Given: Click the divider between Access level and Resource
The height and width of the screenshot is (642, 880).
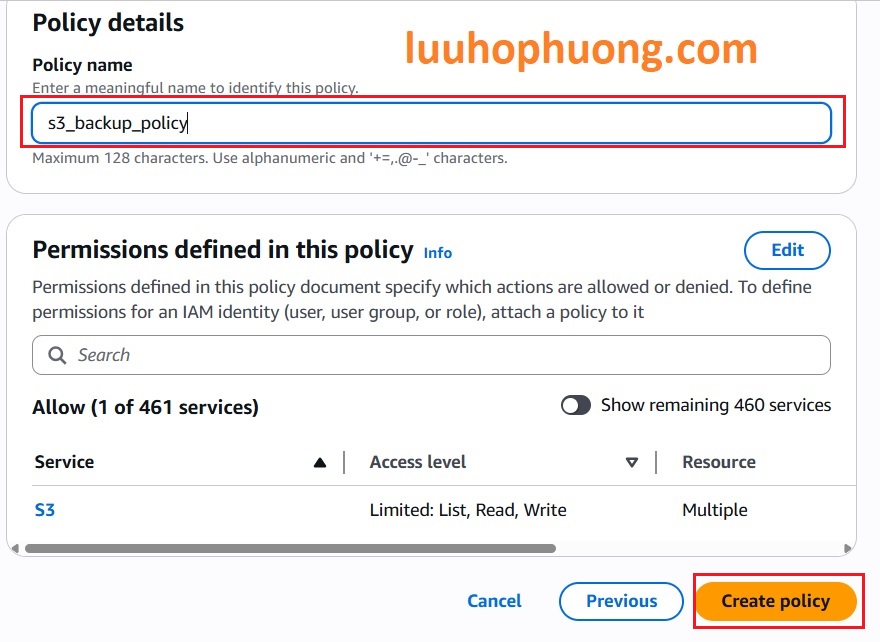Looking at the screenshot, I should tap(656, 462).
